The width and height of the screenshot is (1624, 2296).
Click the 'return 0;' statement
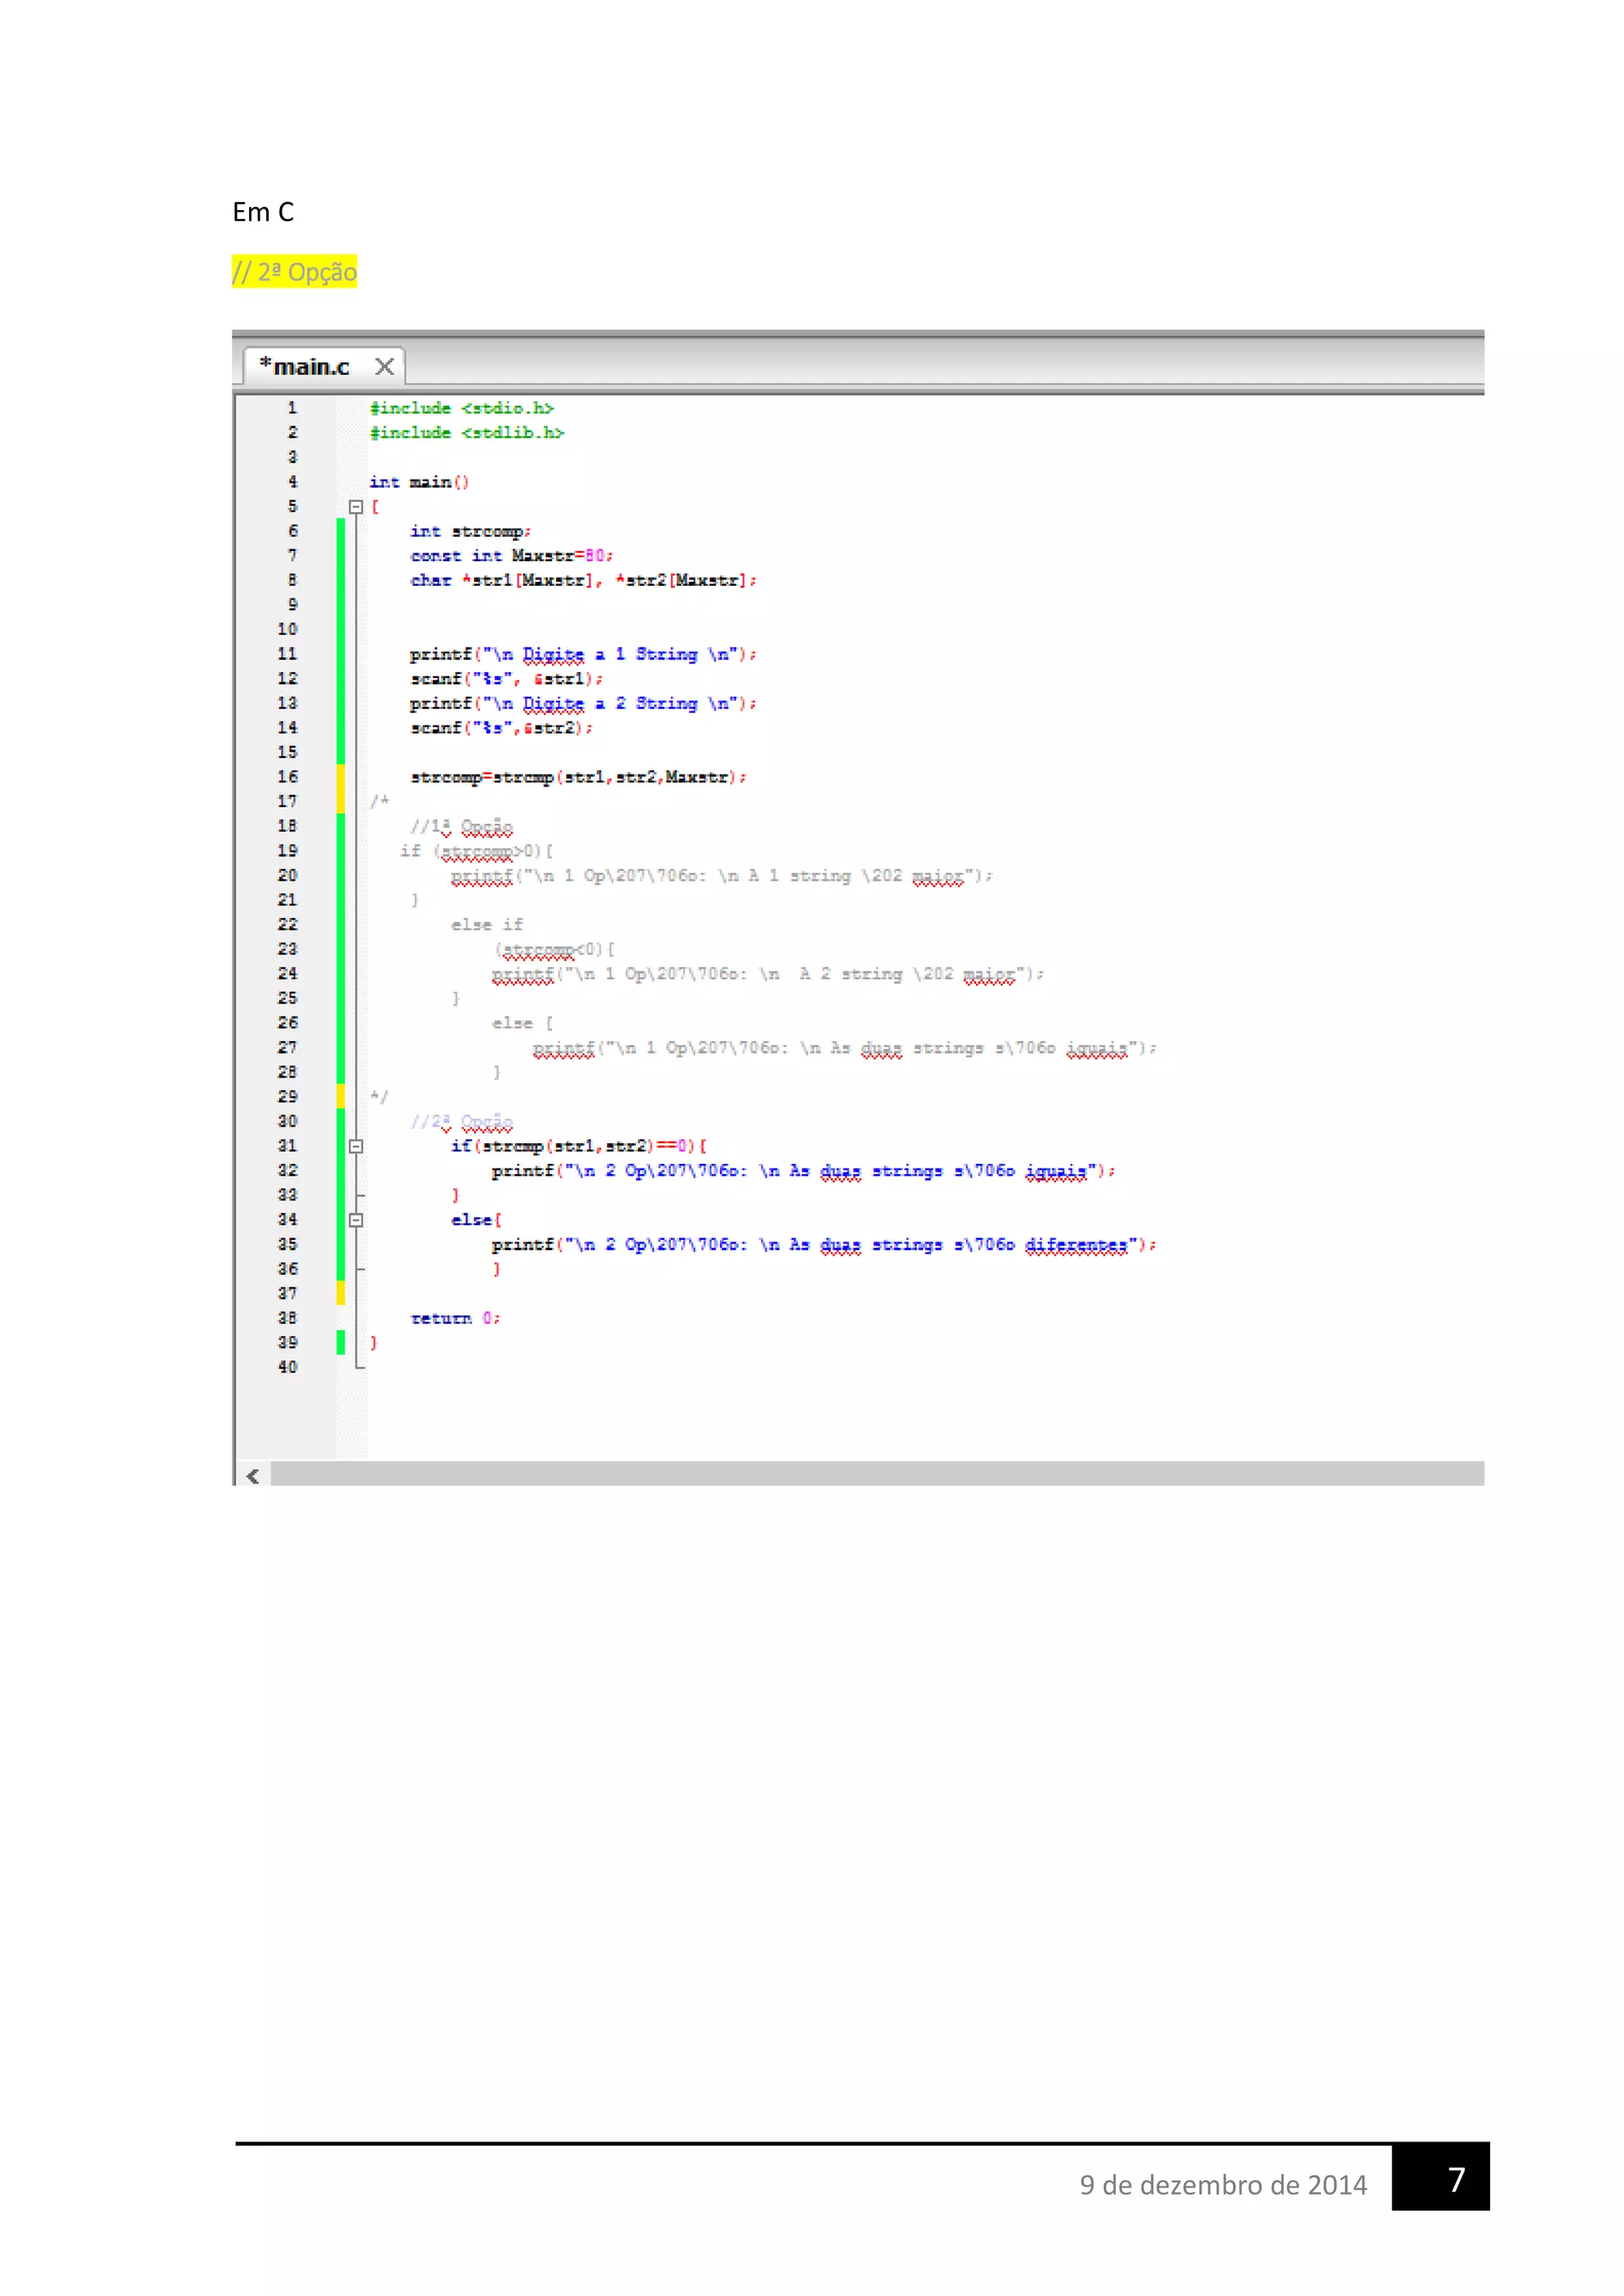pyautogui.click(x=455, y=1318)
